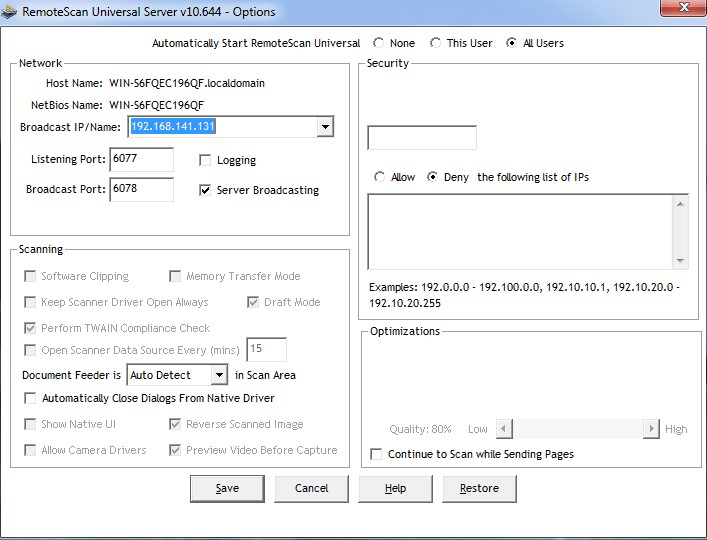Enable Continue to Scan while Sending Pages
Image resolution: width=707 pixels, height=540 pixels.
pos(376,454)
